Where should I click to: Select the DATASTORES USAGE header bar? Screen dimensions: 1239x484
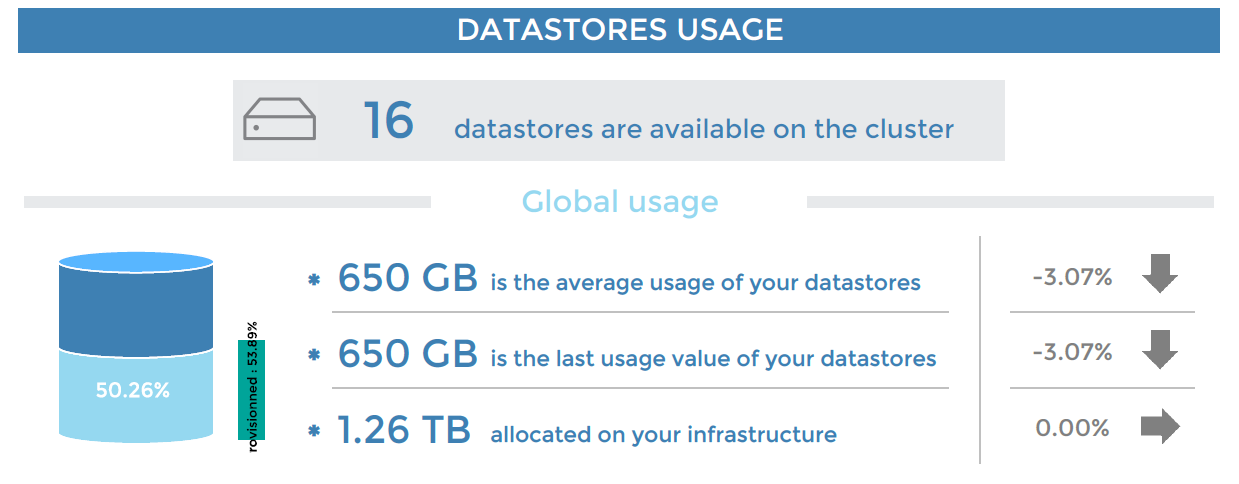pyautogui.click(x=619, y=30)
